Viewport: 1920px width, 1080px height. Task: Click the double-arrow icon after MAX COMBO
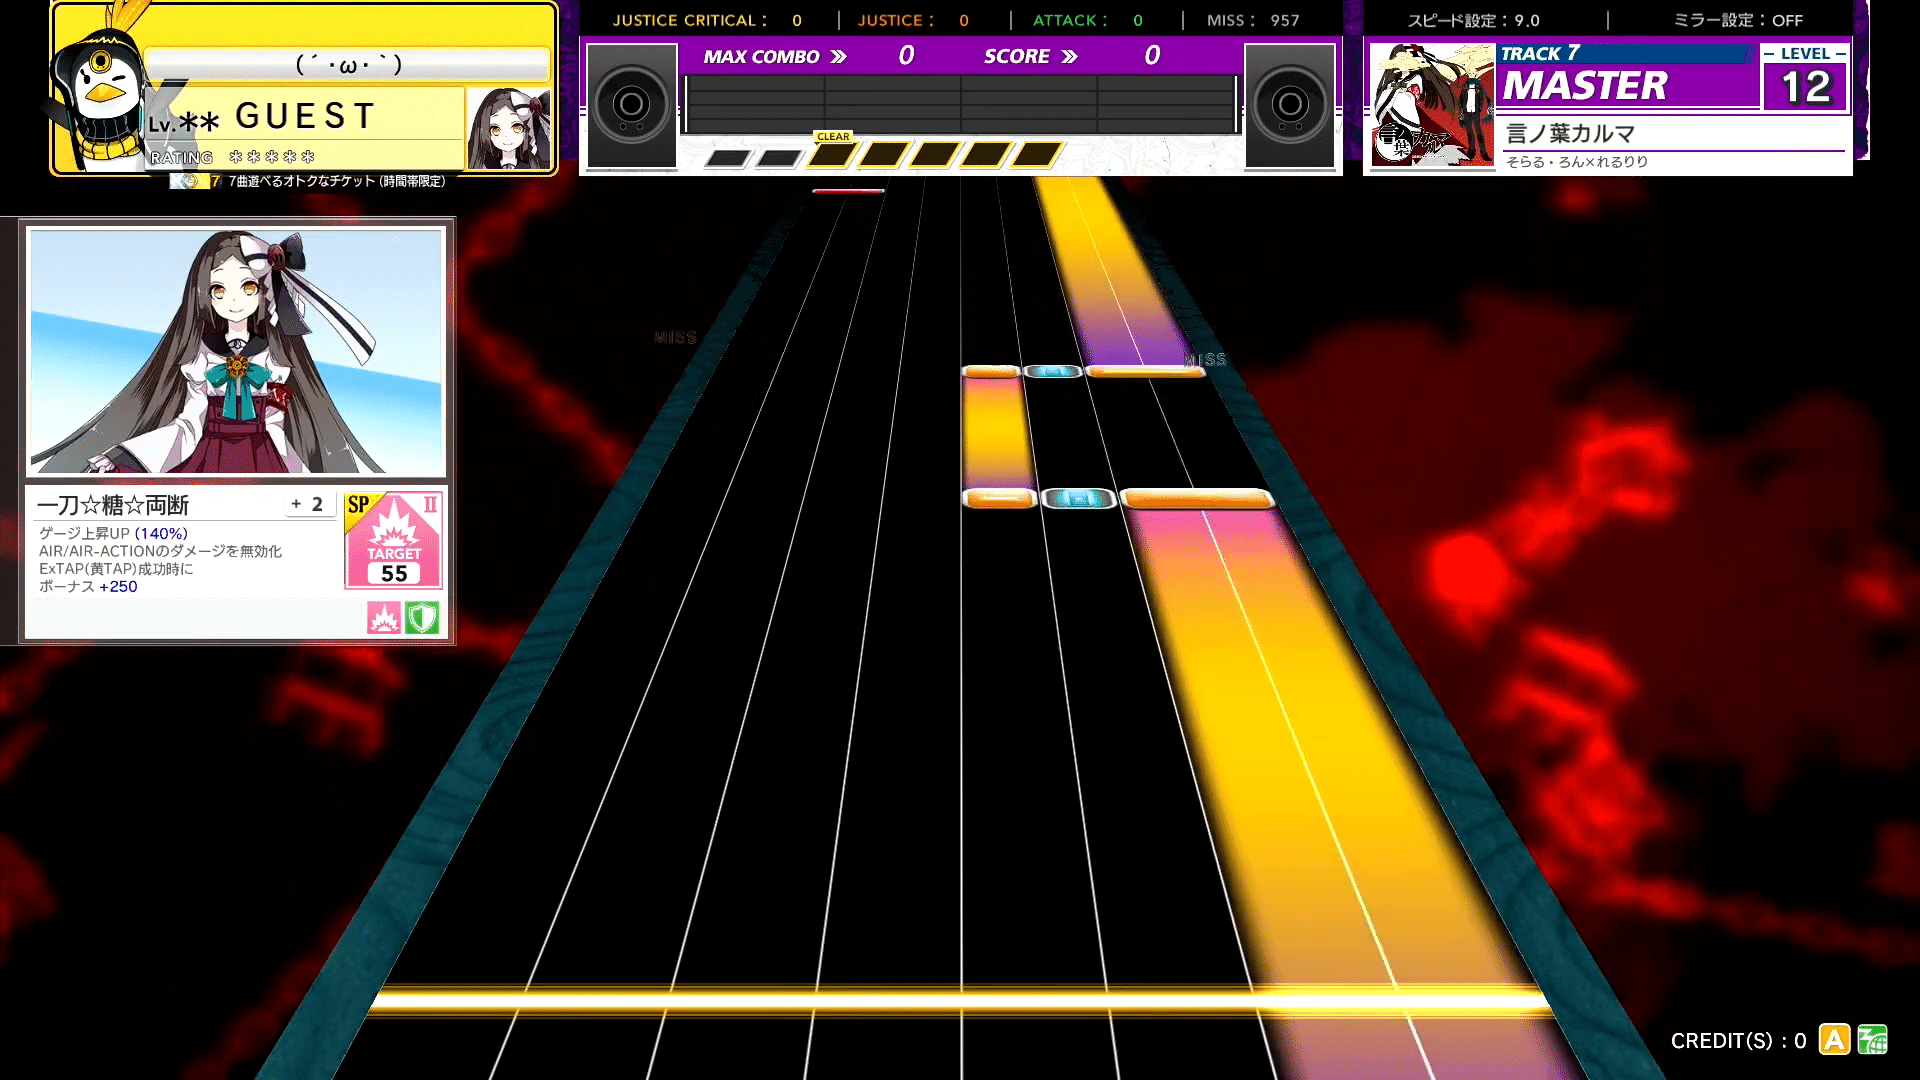pos(838,57)
